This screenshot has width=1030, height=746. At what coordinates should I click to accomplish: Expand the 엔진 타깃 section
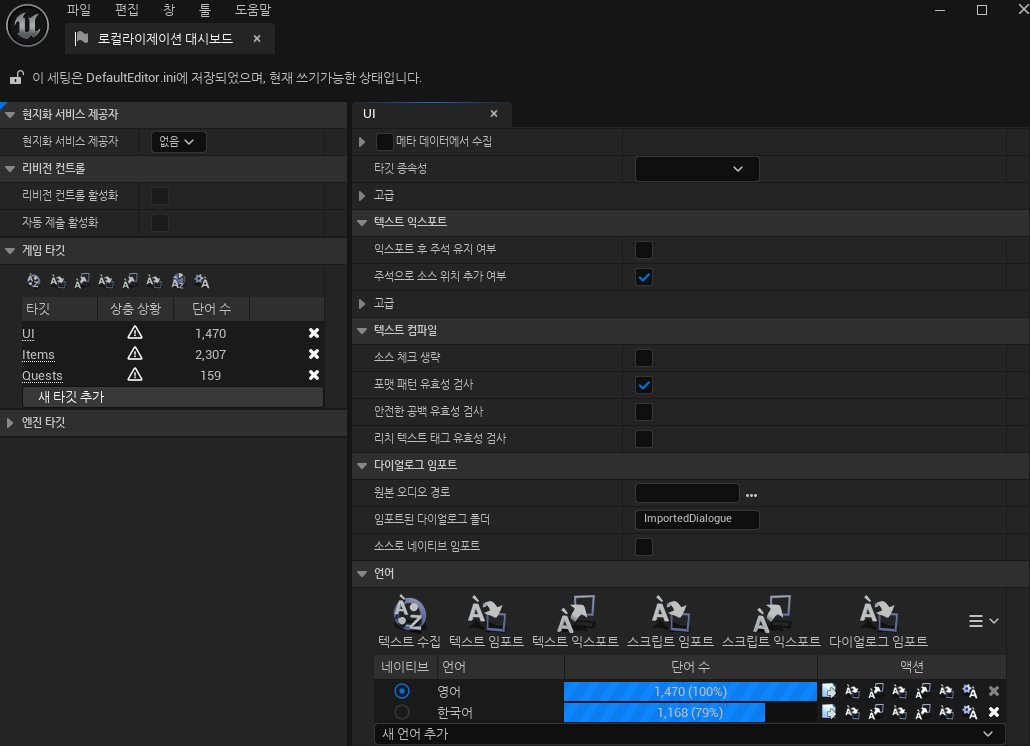tap(10, 423)
